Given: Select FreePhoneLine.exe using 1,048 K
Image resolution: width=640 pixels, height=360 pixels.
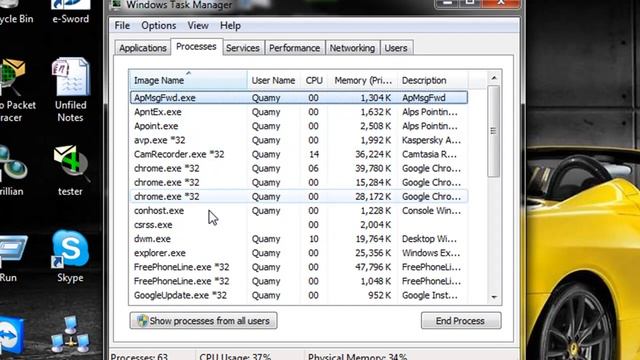Looking at the screenshot, I should 299,281.
